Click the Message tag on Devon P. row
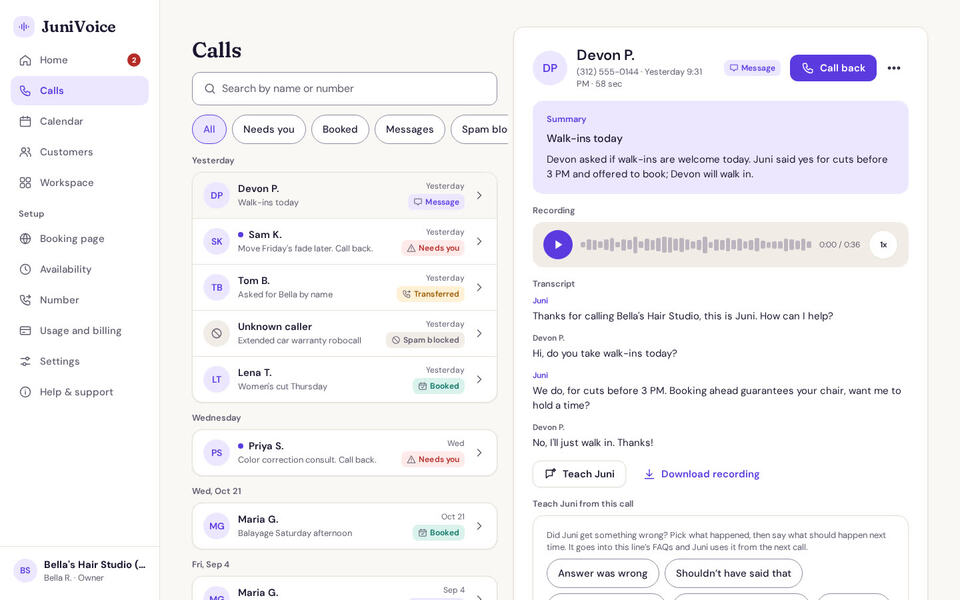The width and height of the screenshot is (960, 600). [x=436, y=202]
